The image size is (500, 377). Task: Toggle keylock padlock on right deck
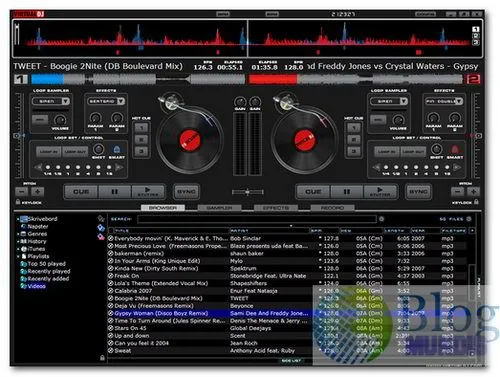tap(476, 202)
